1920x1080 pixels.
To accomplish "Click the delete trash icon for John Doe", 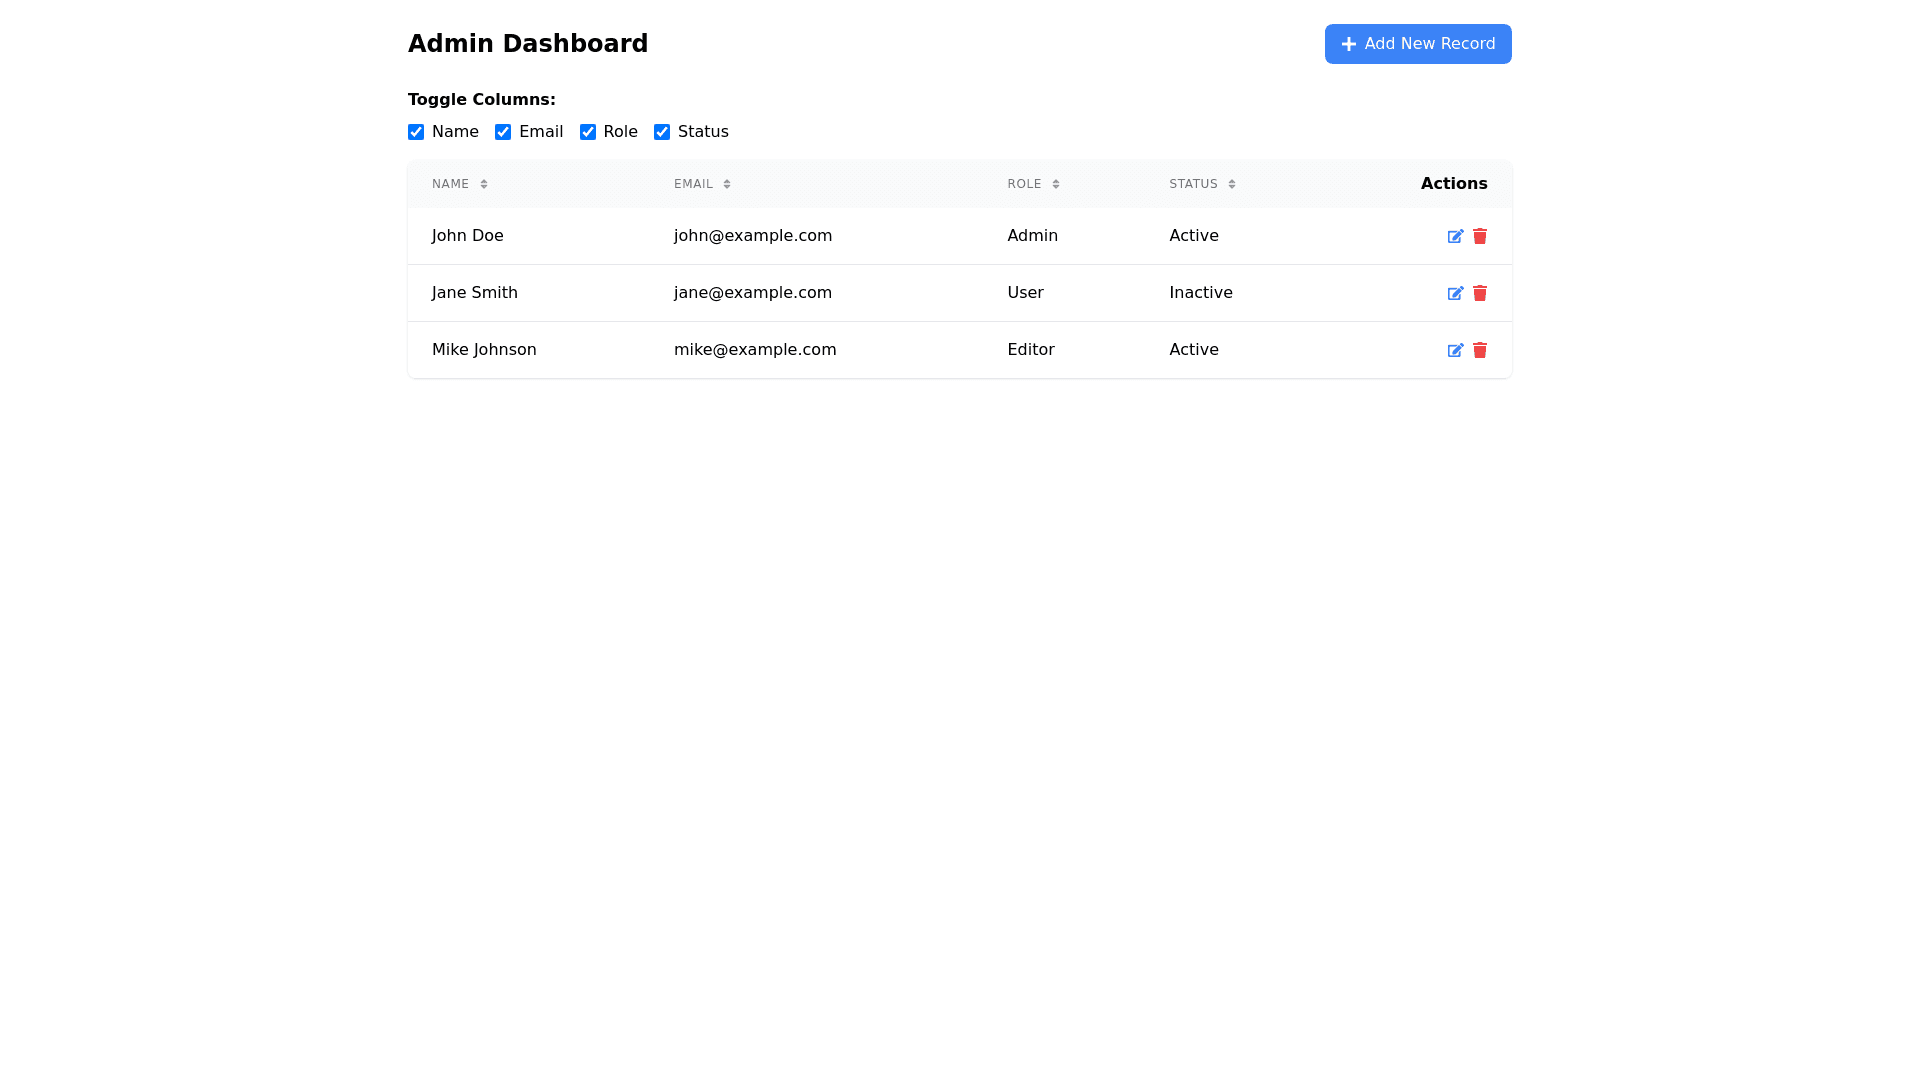I will tap(1480, 236).
